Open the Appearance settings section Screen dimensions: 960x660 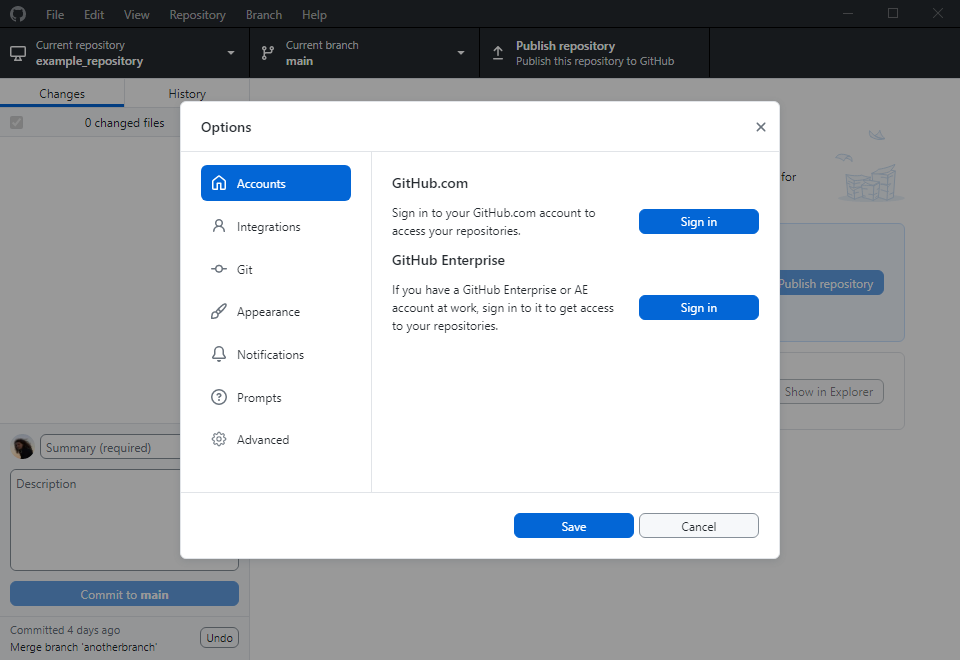coord(276,312)
